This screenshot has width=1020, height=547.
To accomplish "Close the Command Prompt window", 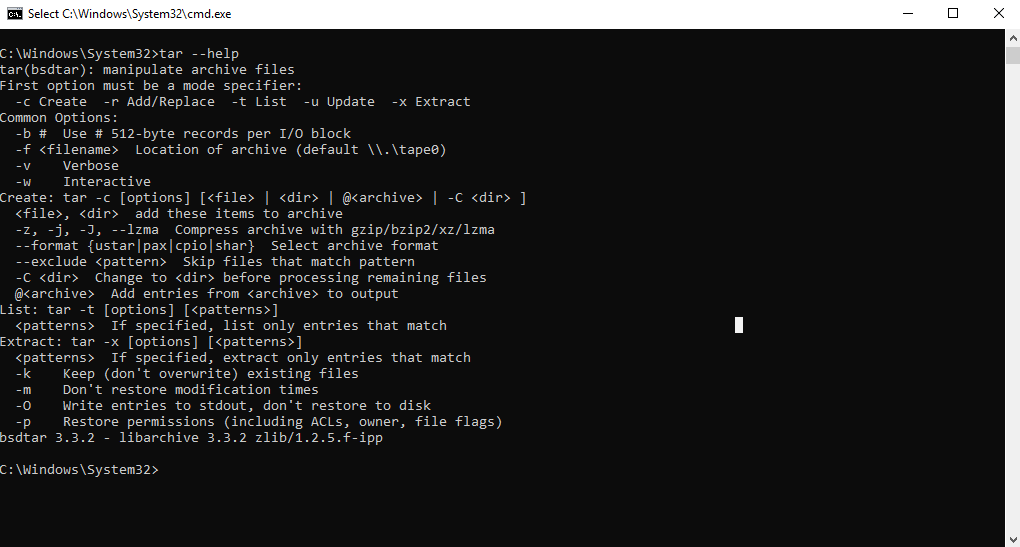I will coord(998,13).
